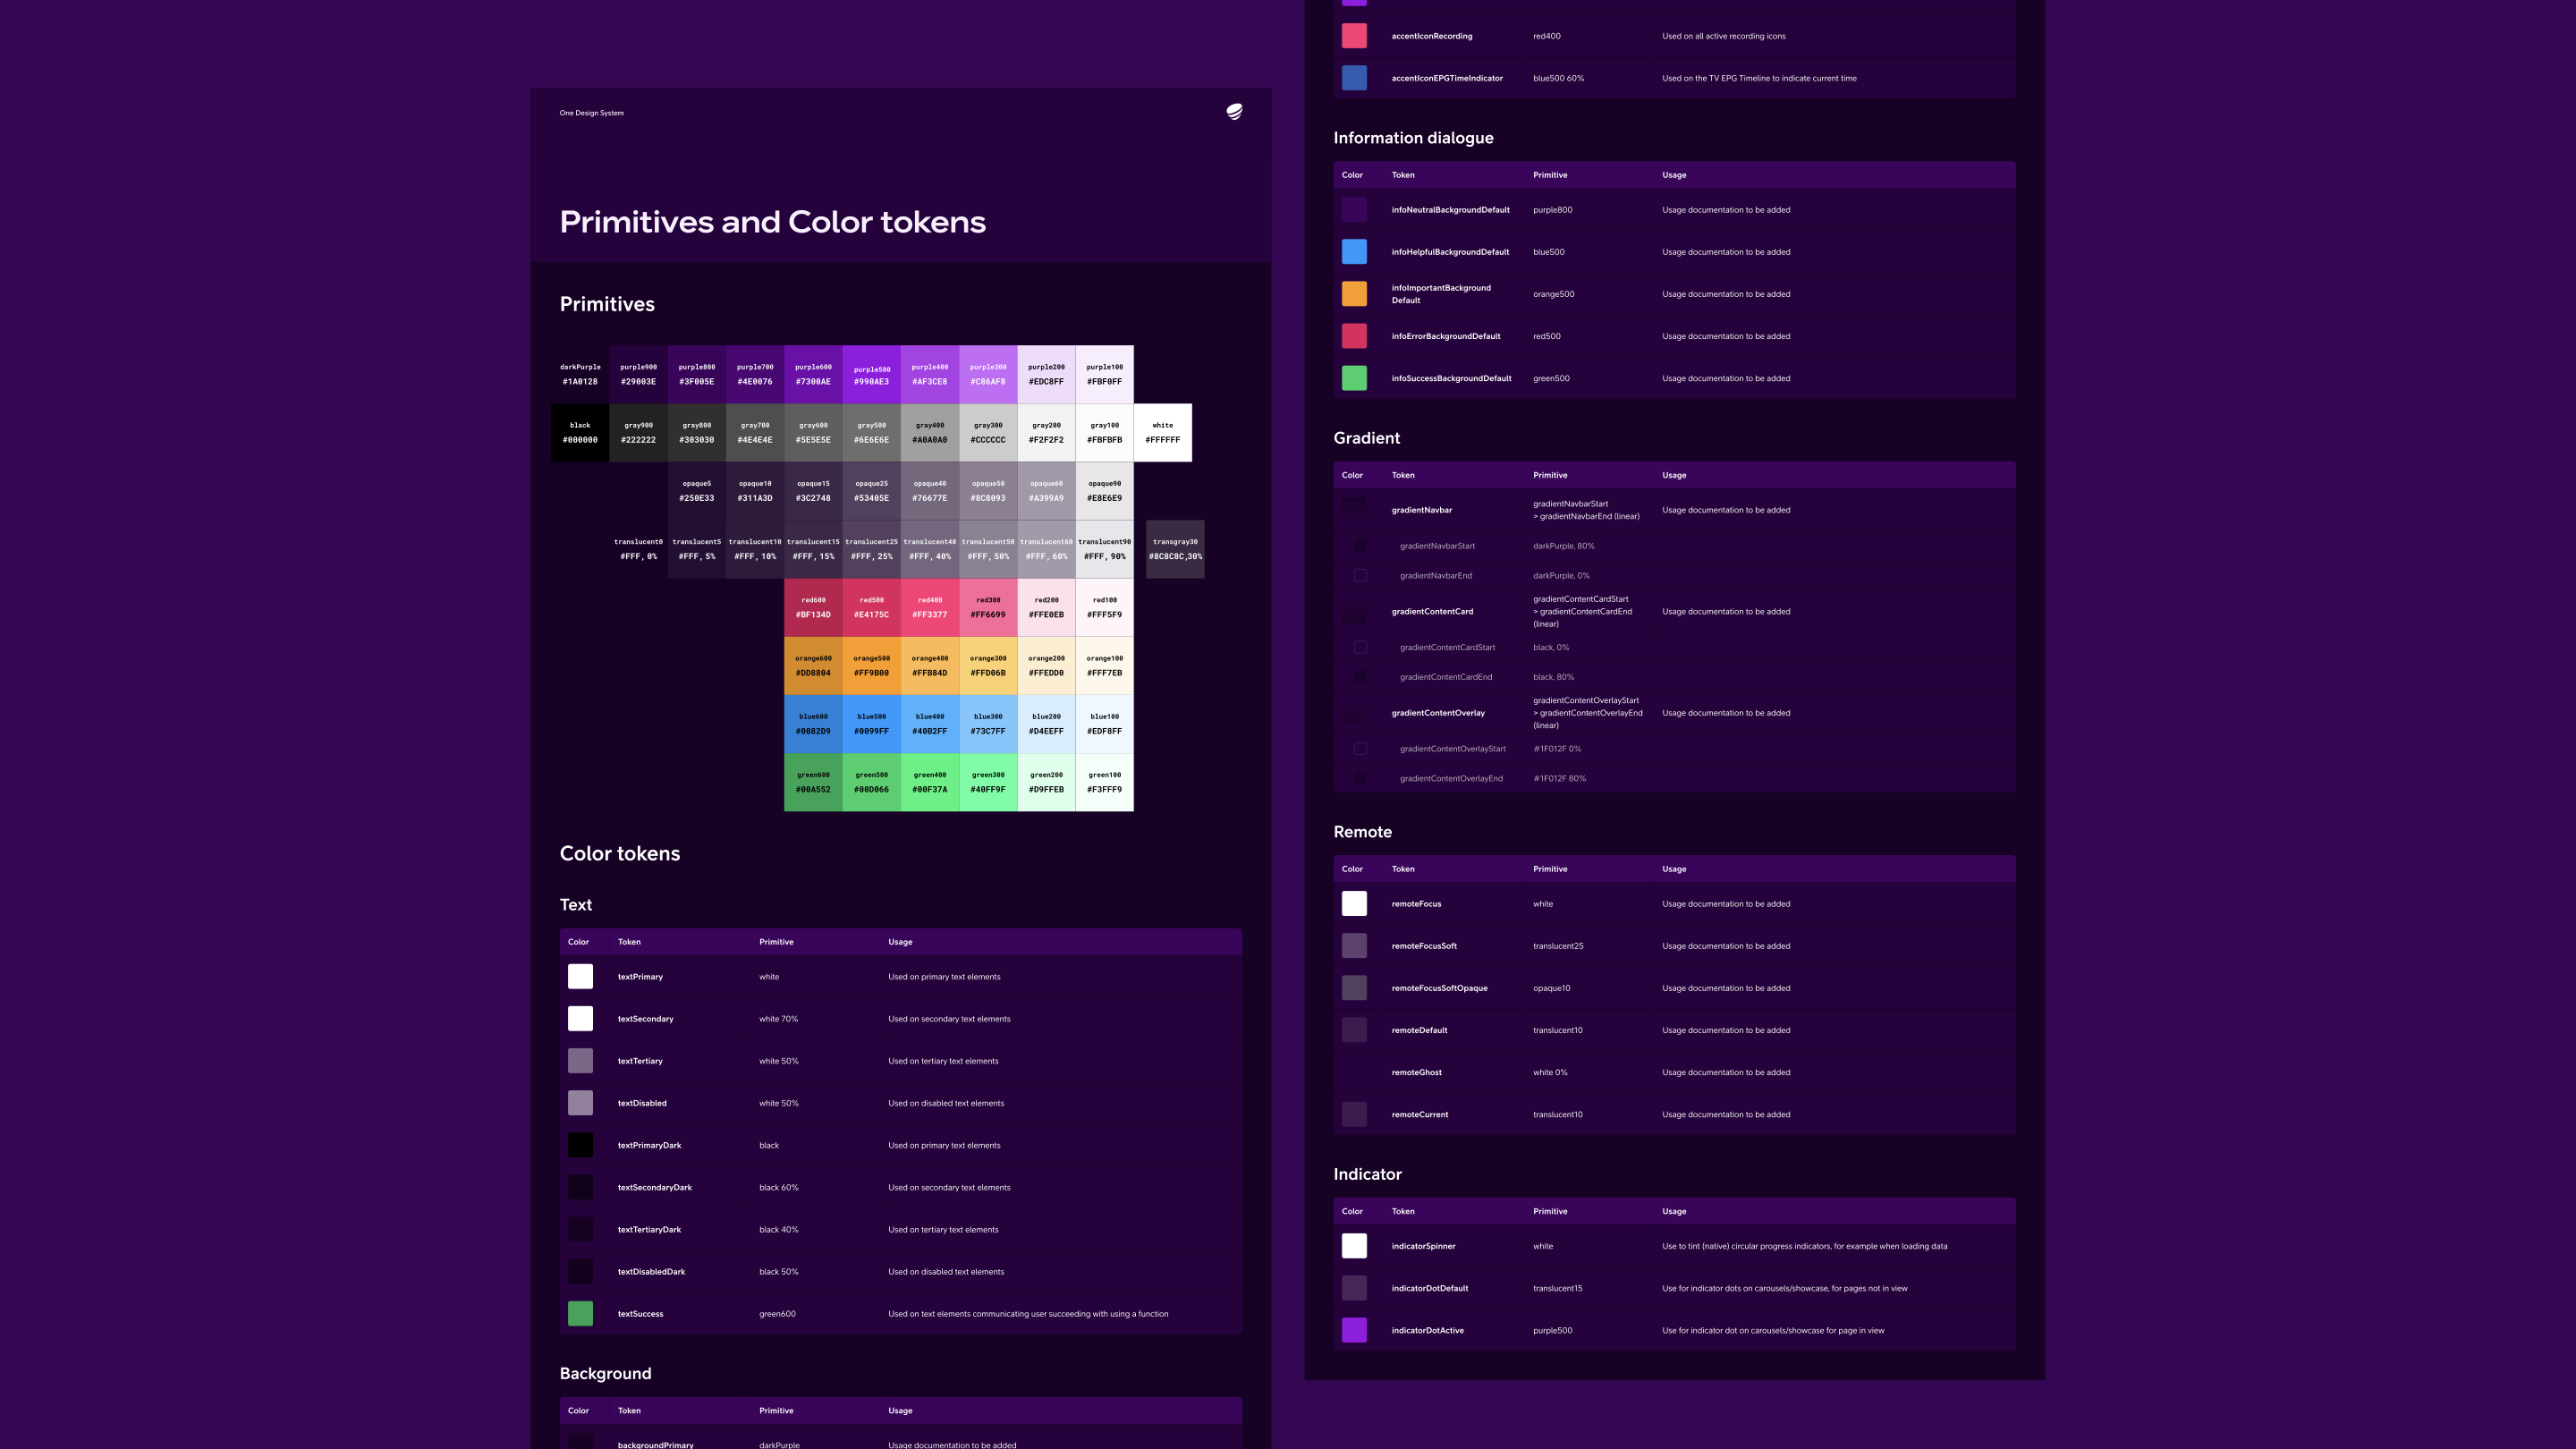Click the indicatorDotActive purple color square
Viewport: 2576px width, 1449px height.
1354,1330
